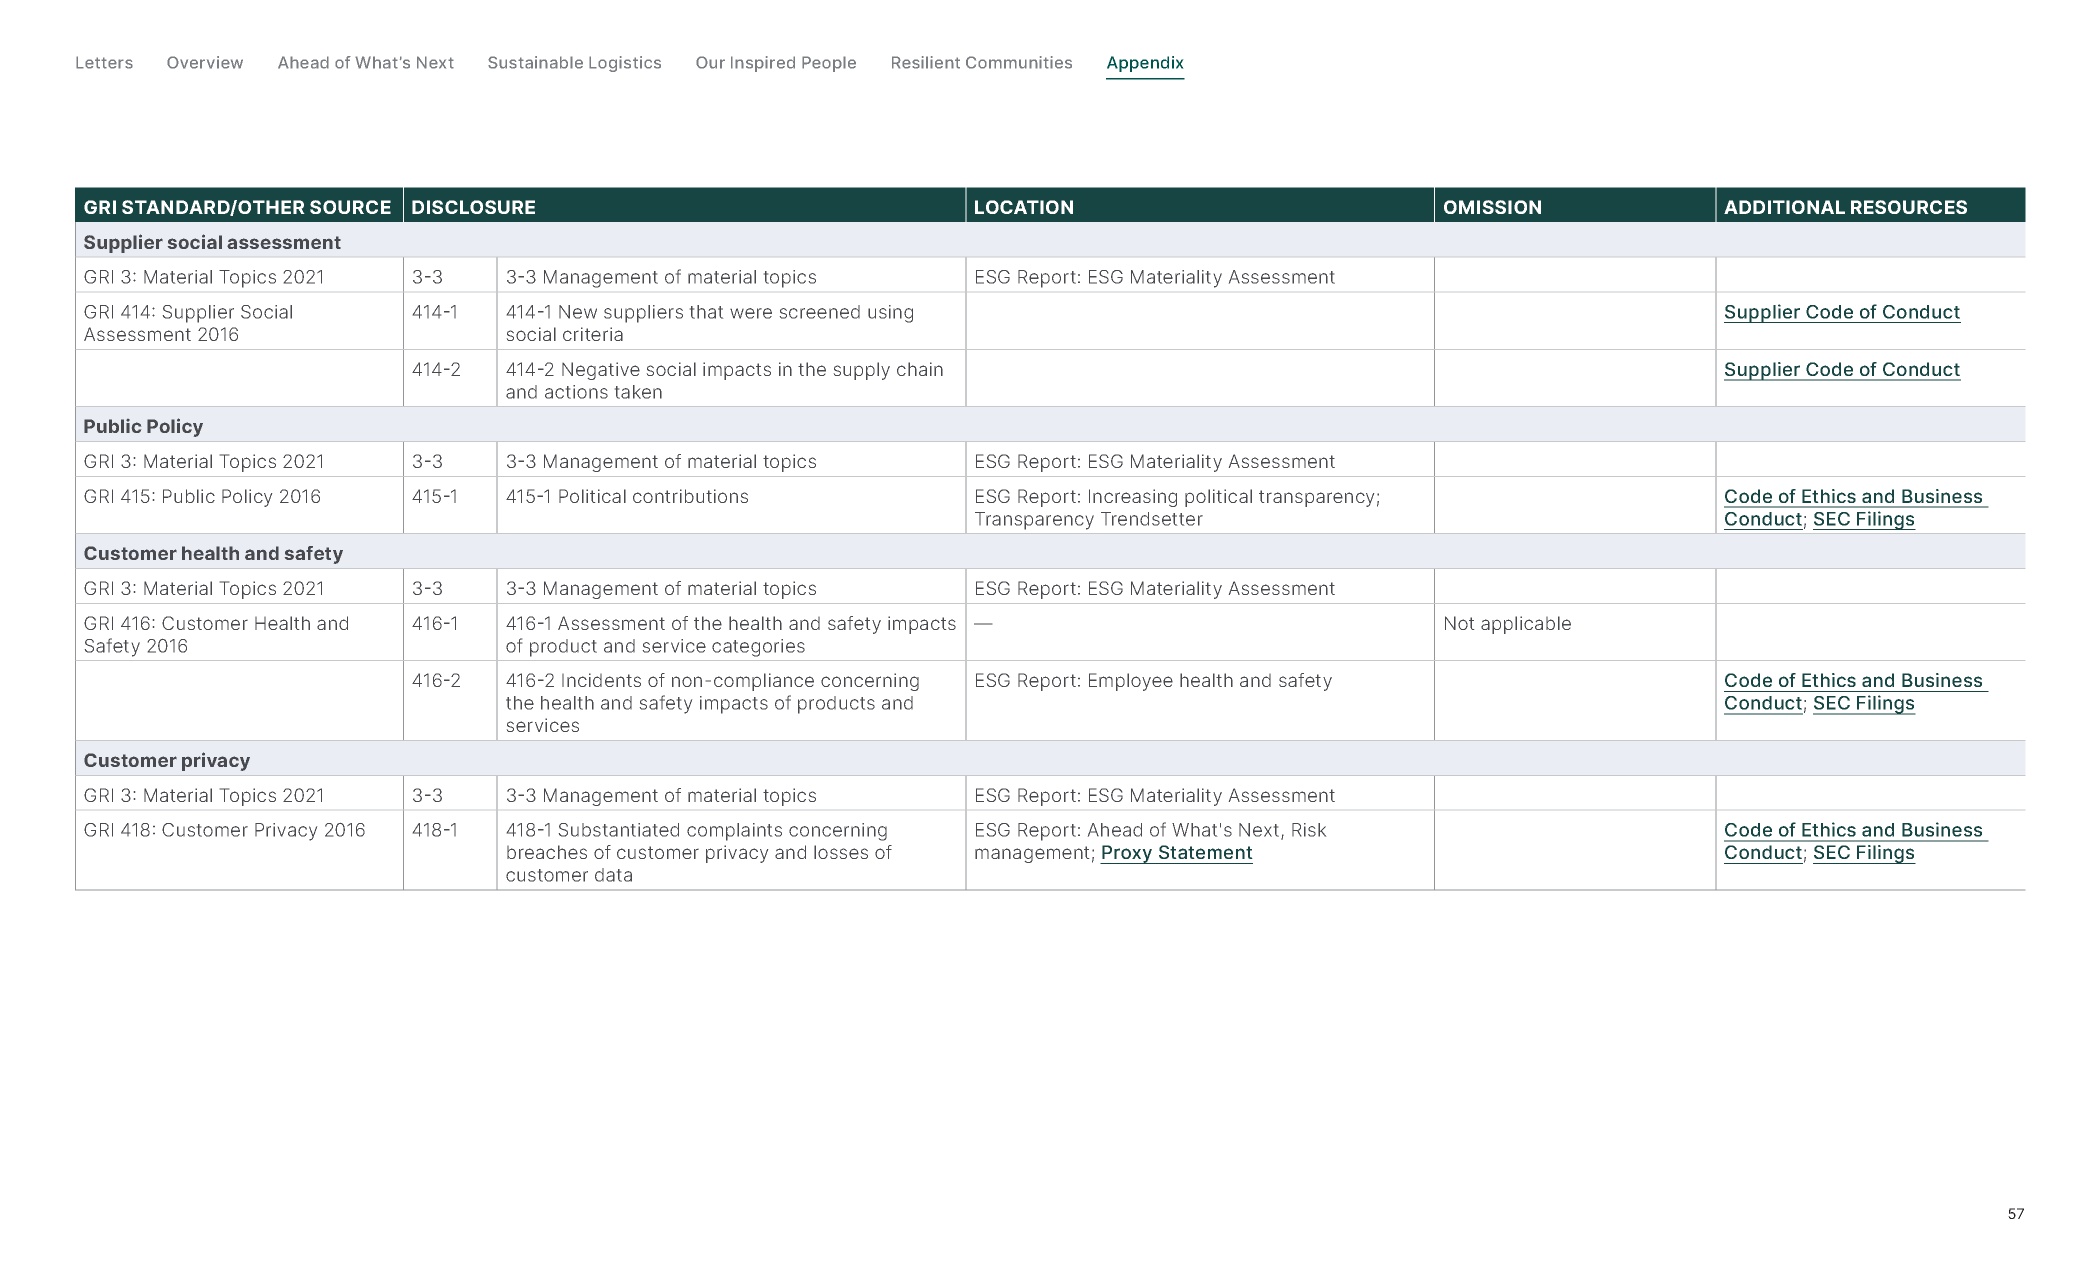Click 415-1 Political contributions text
This screenshot has width=2100, height=1275.
627,497
